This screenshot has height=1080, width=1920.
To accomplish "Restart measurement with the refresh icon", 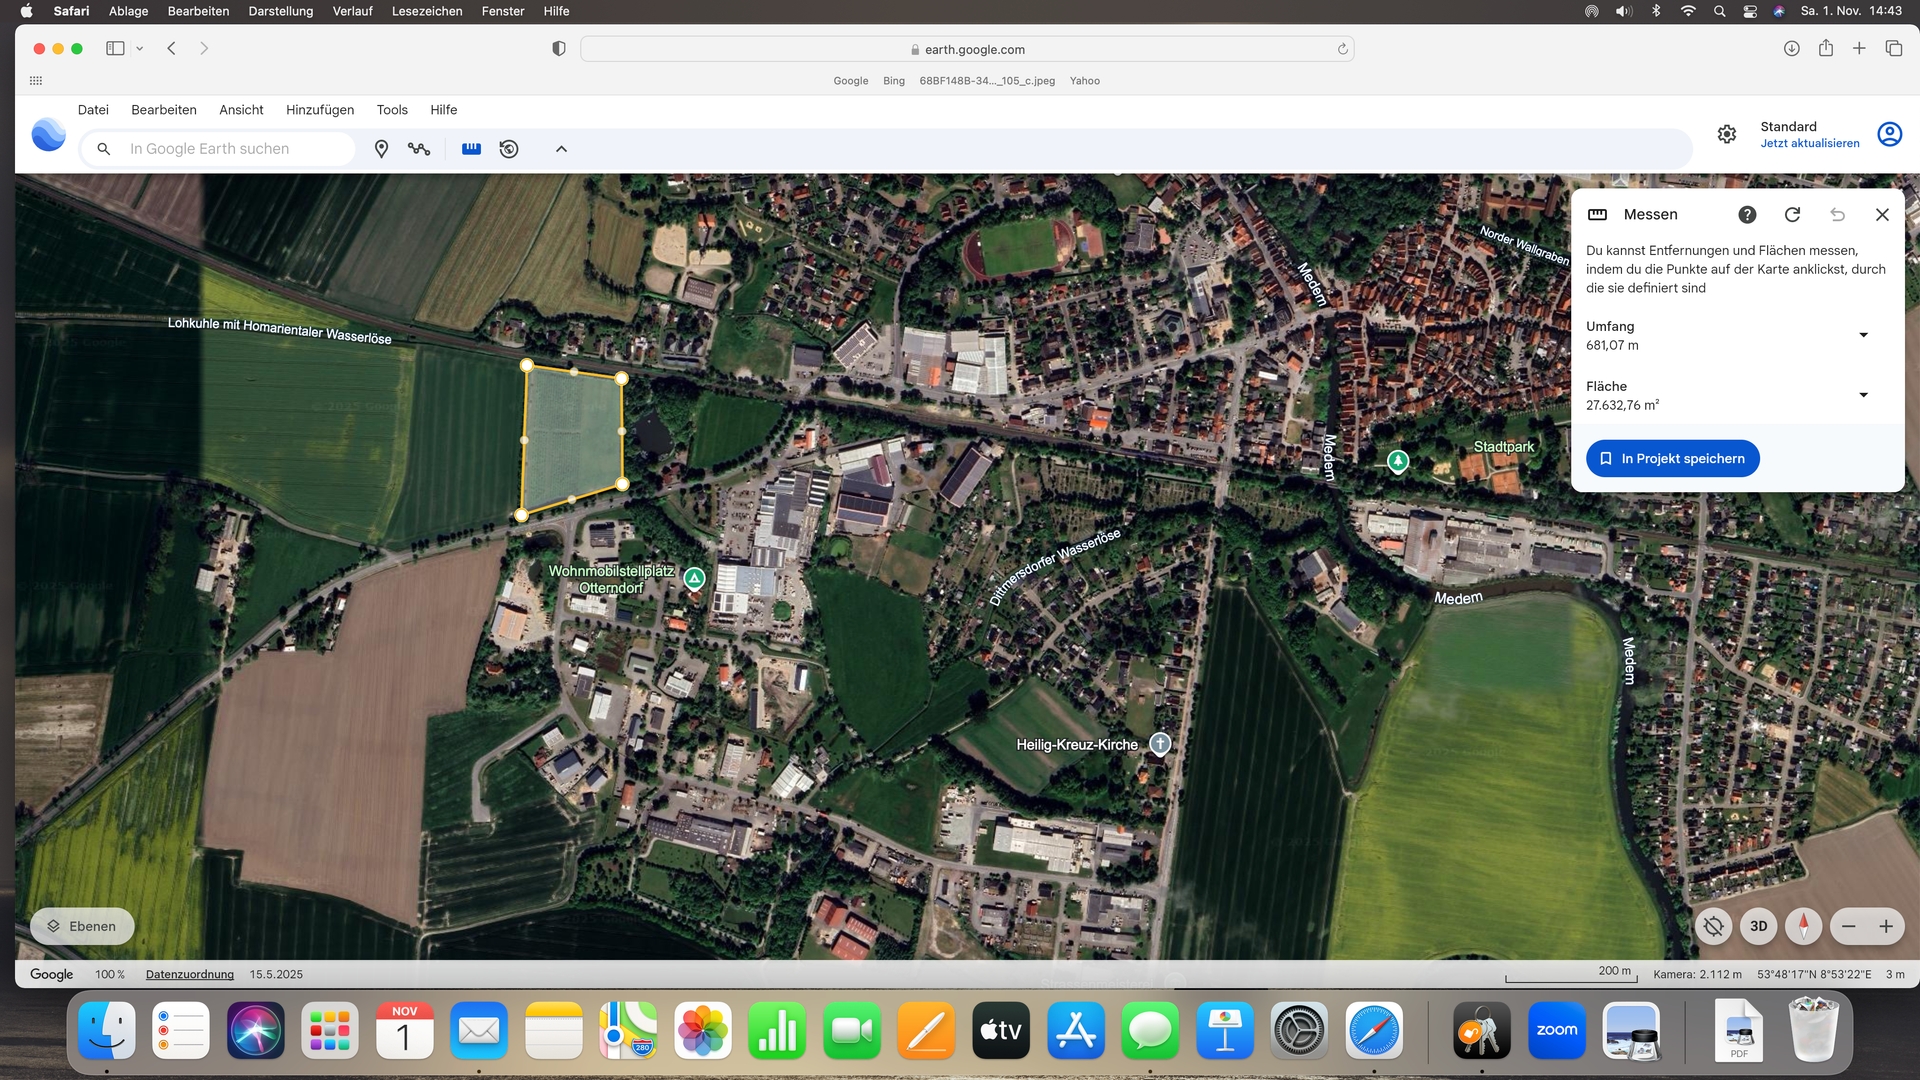I will coord(1792,215).
